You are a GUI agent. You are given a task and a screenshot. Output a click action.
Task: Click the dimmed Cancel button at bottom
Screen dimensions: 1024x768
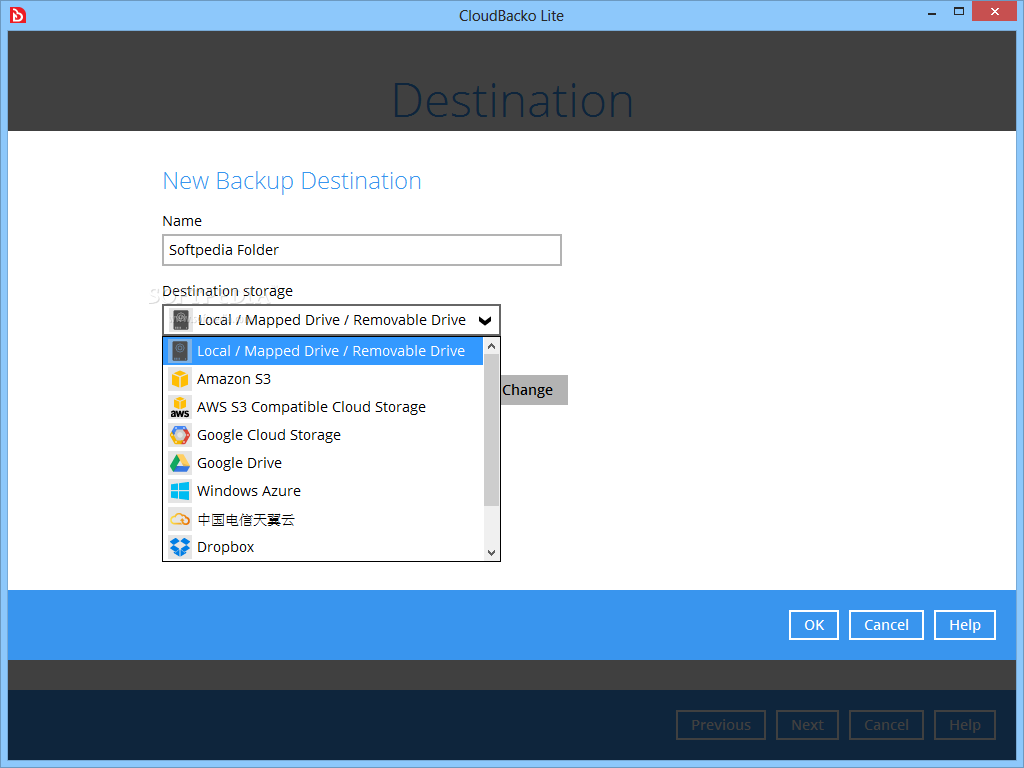pos(886,725)
